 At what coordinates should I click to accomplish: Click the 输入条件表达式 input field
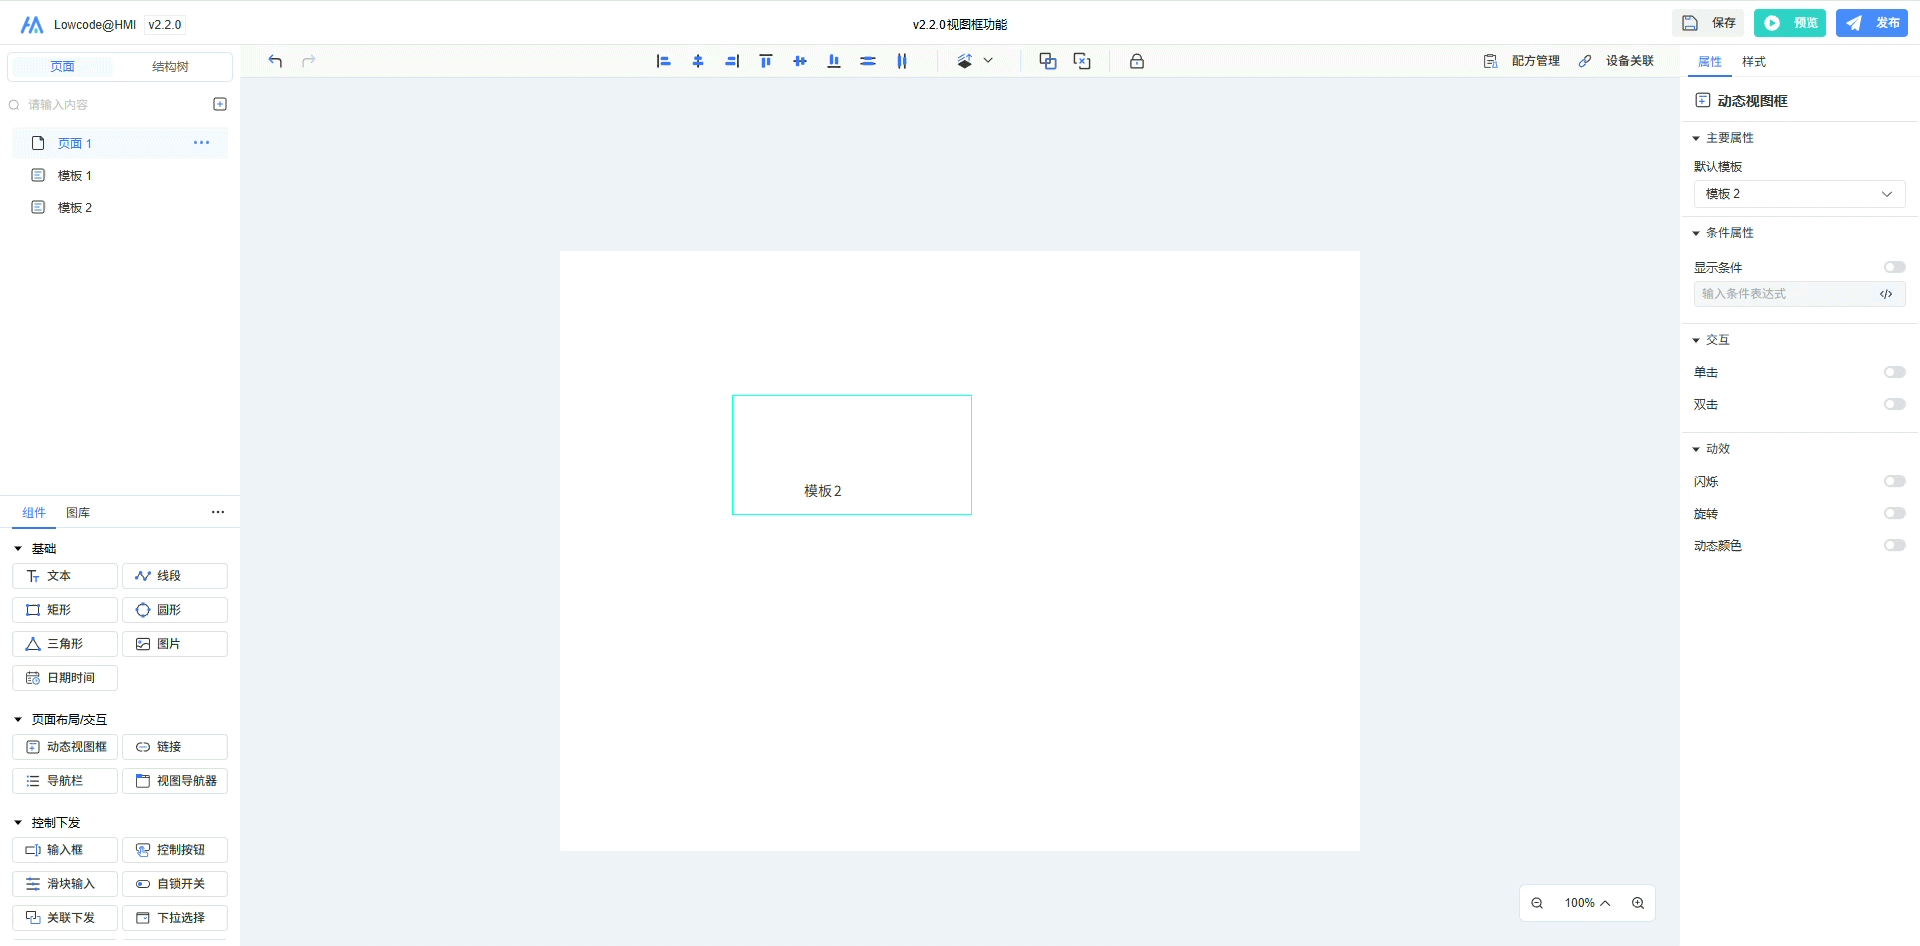[1783, 294]
